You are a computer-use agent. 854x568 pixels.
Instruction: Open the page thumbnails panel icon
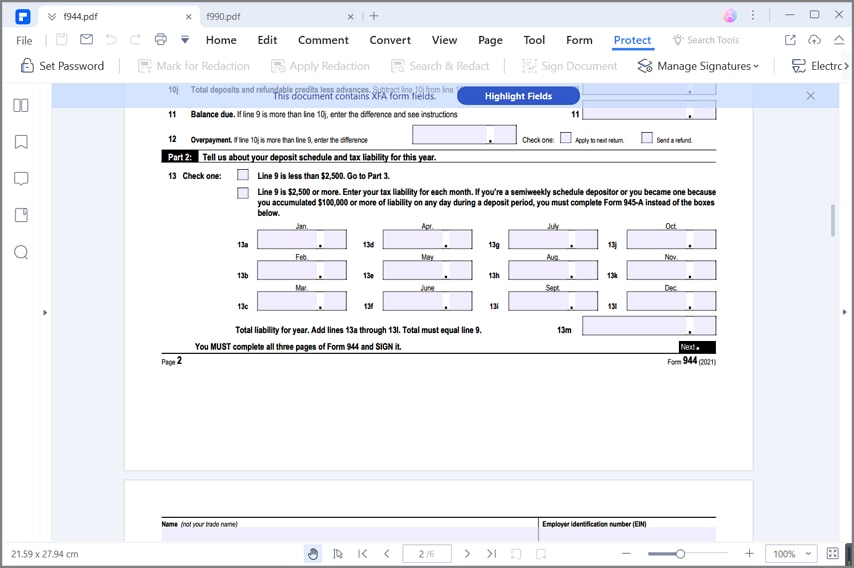[21, 105]
